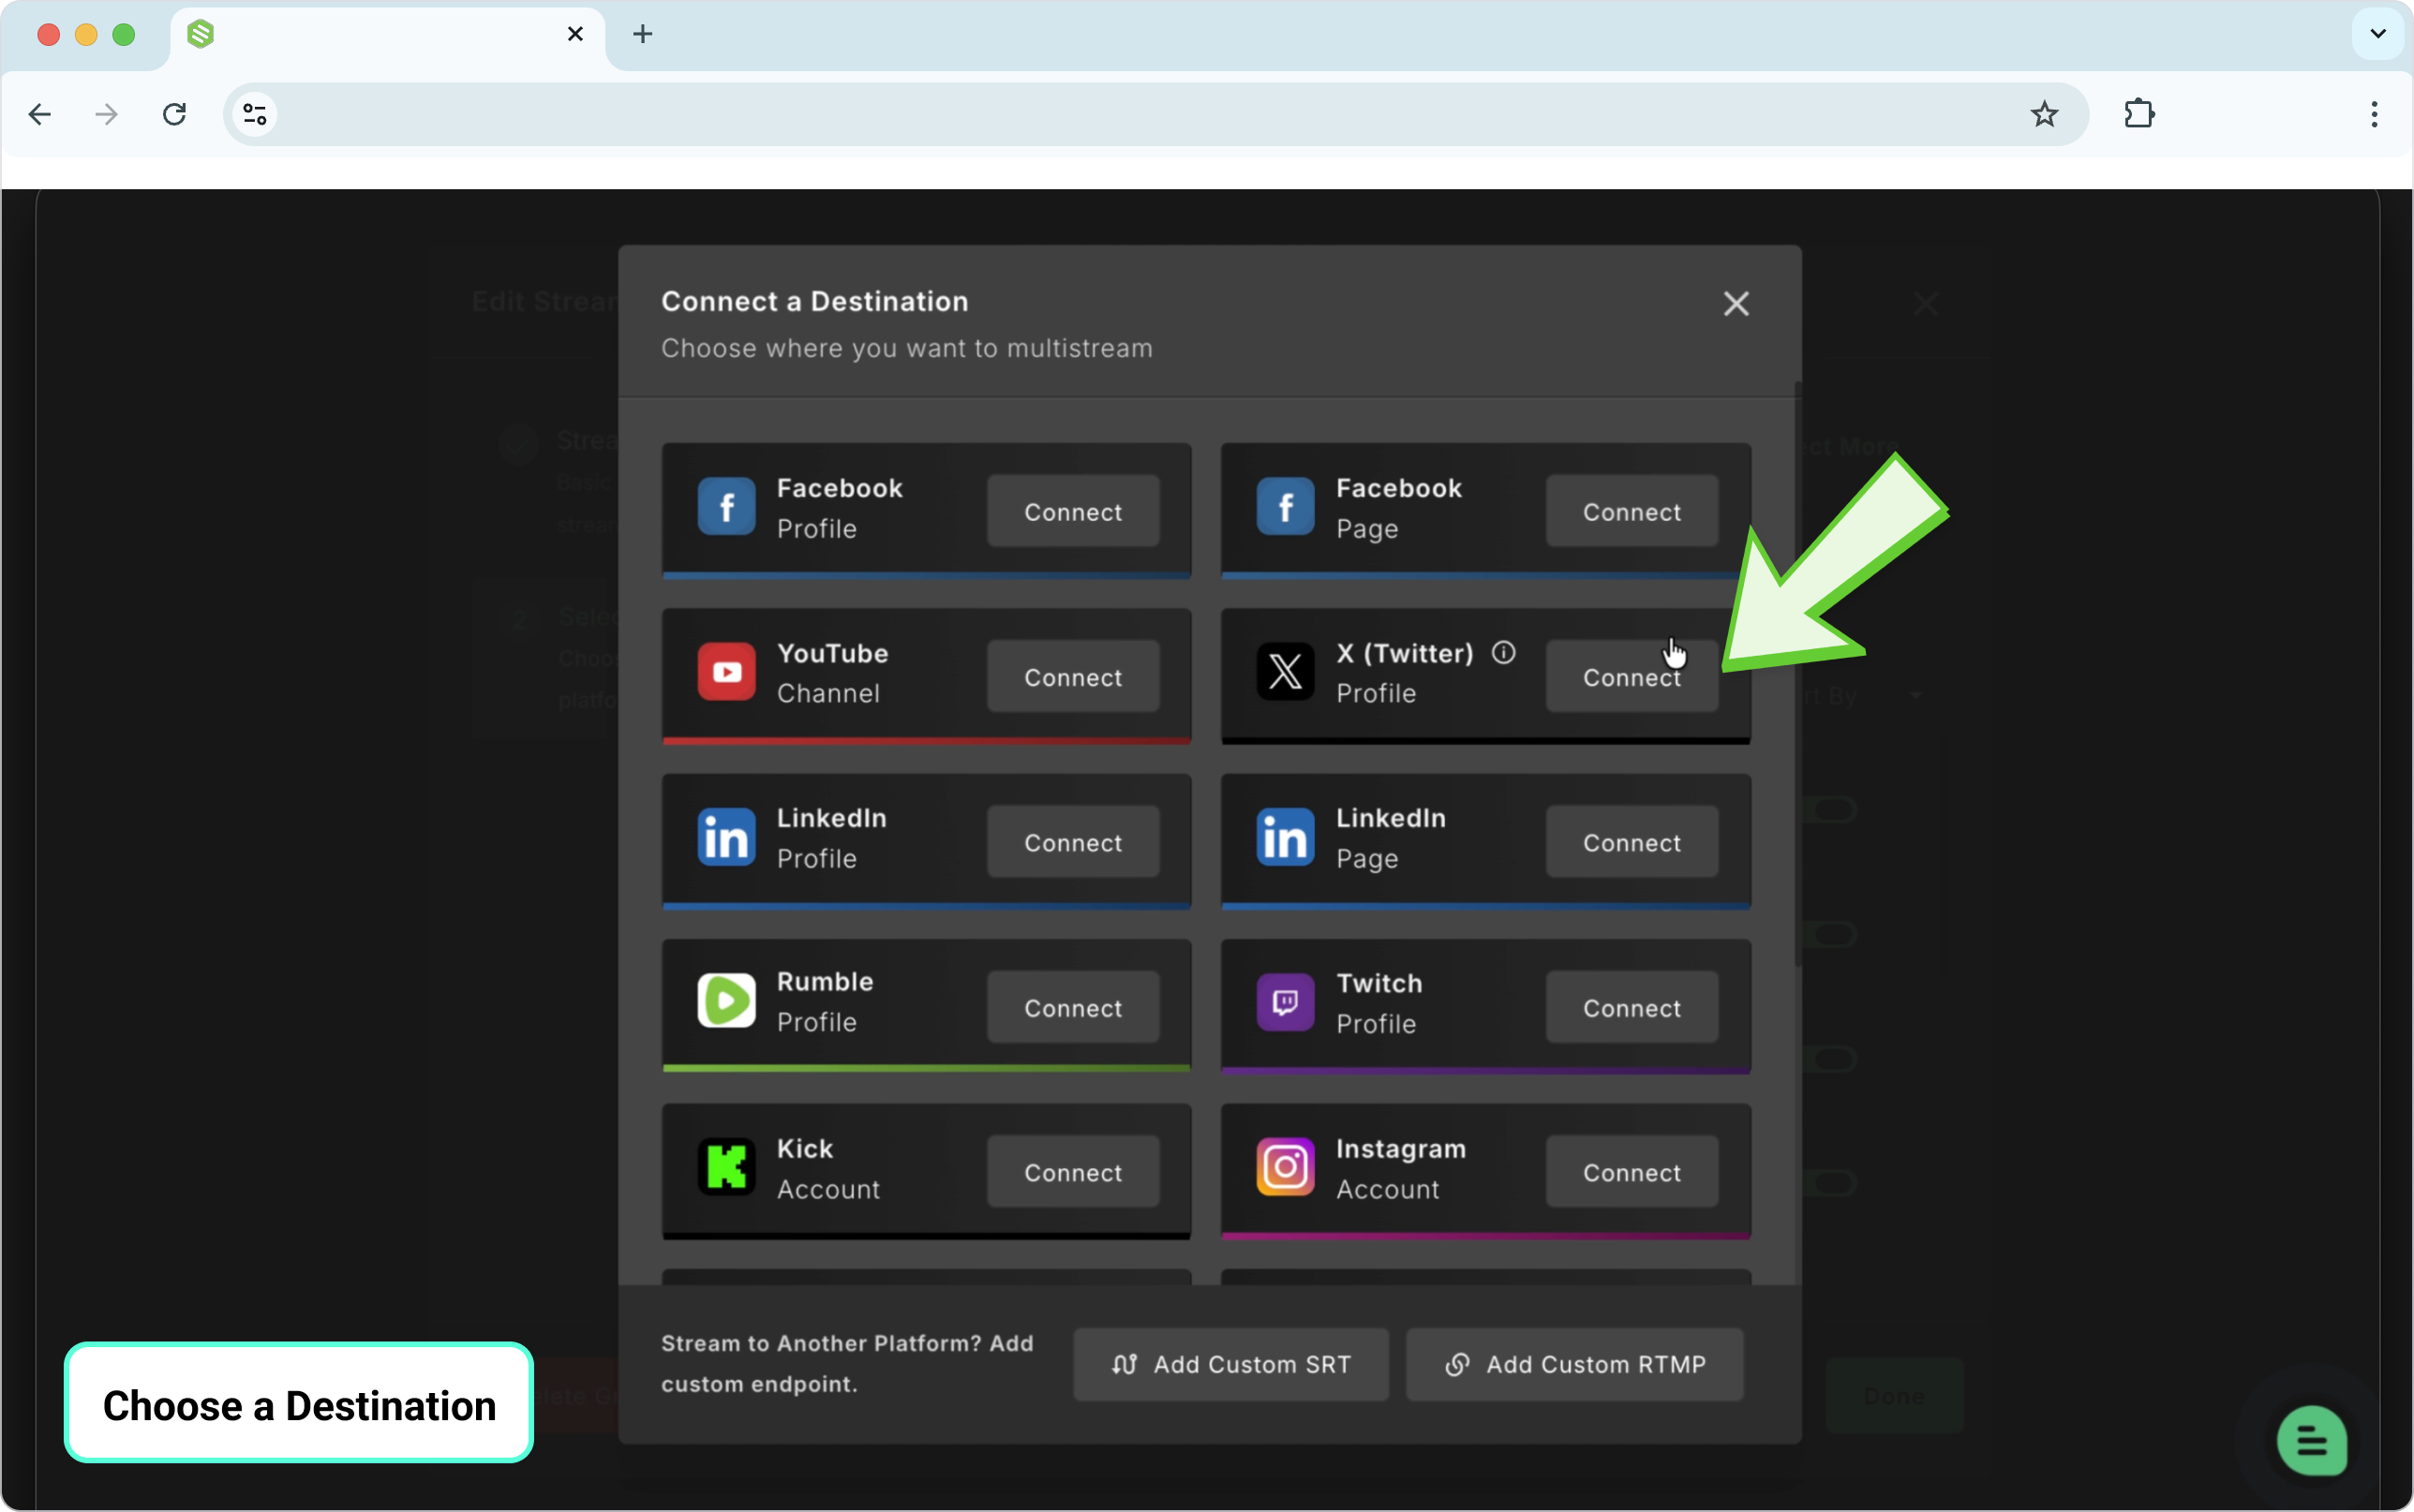Click the 'Connect a Destination' heading
The width and height of the screenshot is (2414, 1512).
814,301
